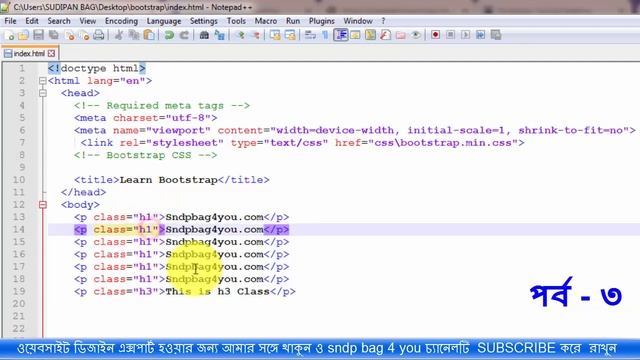The image size is (640, 360).
Task: Click the charset="utf-8" meta tag line
Action: pyautogui.click(x=146, y=118)
